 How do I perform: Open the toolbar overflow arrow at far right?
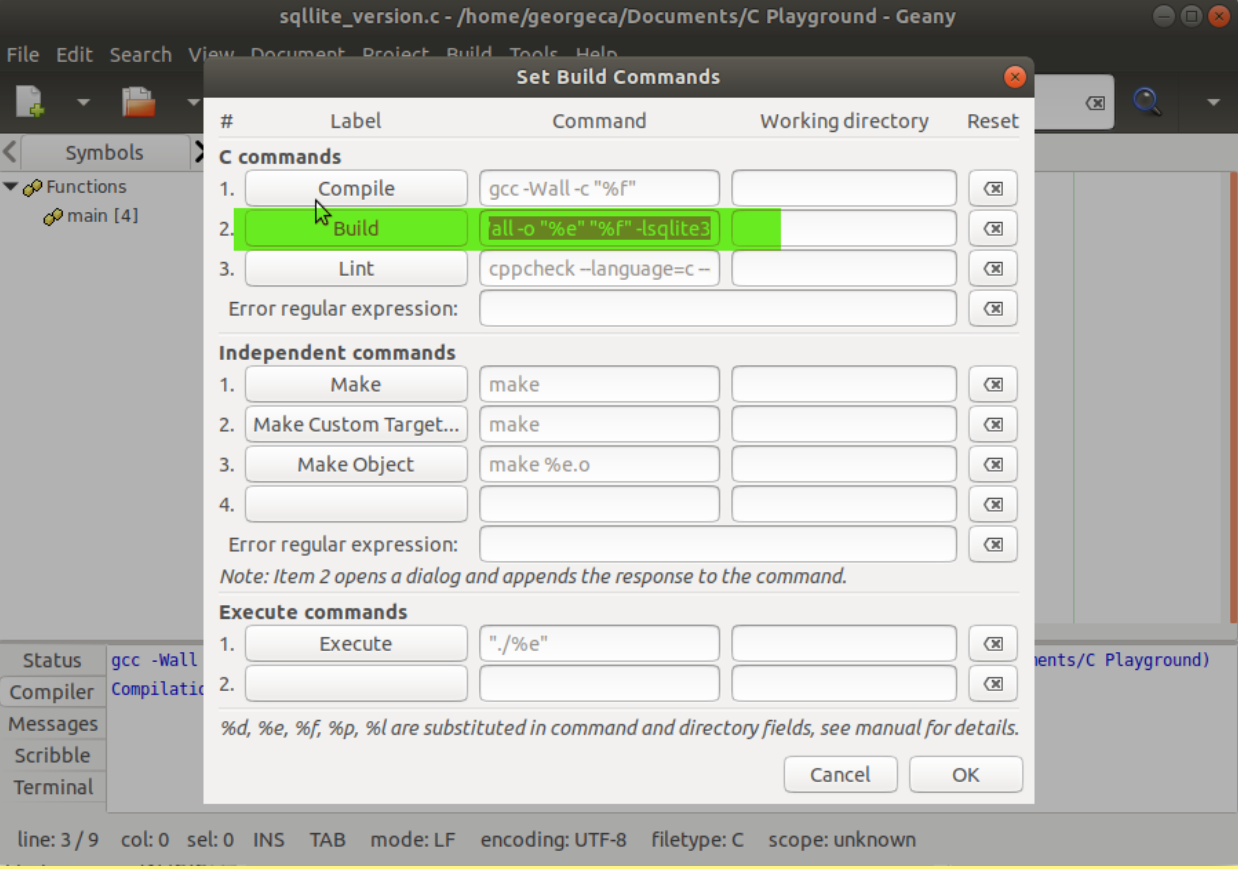(1213, 102)
